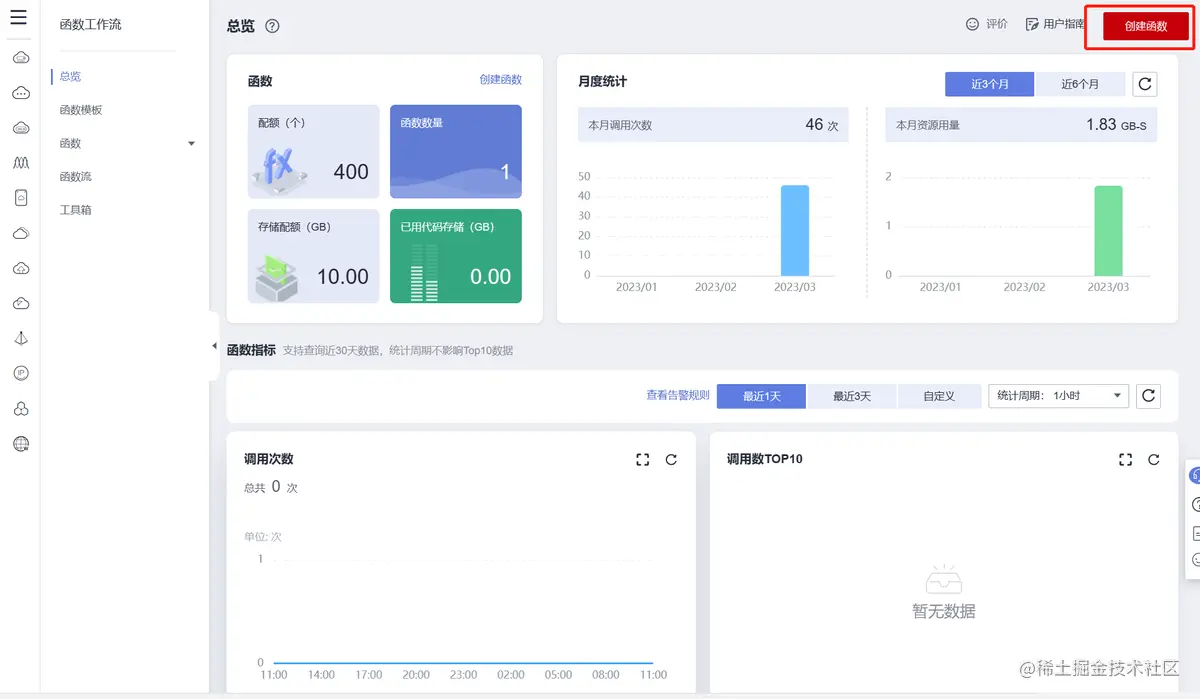Click the 本月资源用量 1.83 GB-S value

(x=1116, y=125)
